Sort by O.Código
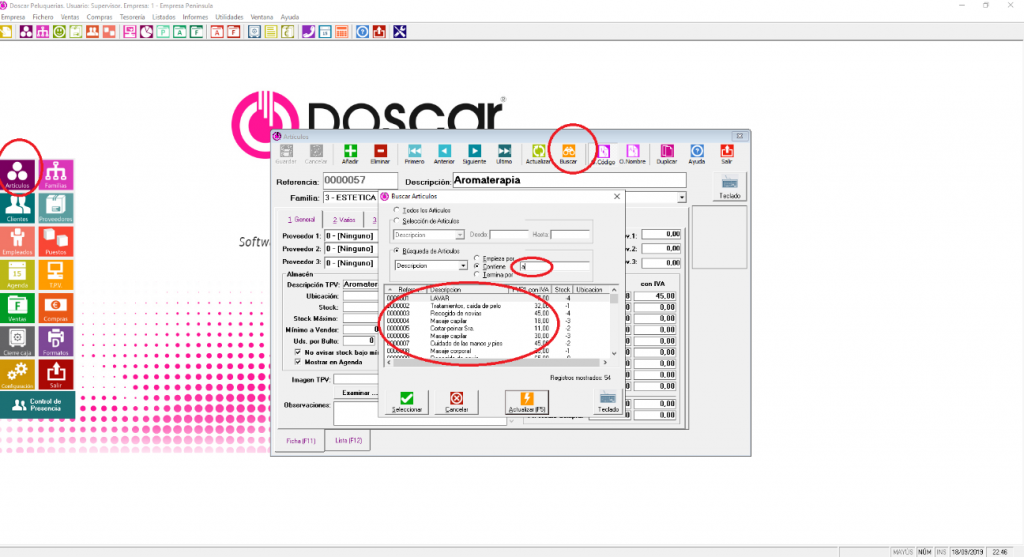The image size is (1024, 557). pyautogui.click(x=603, y=155)
